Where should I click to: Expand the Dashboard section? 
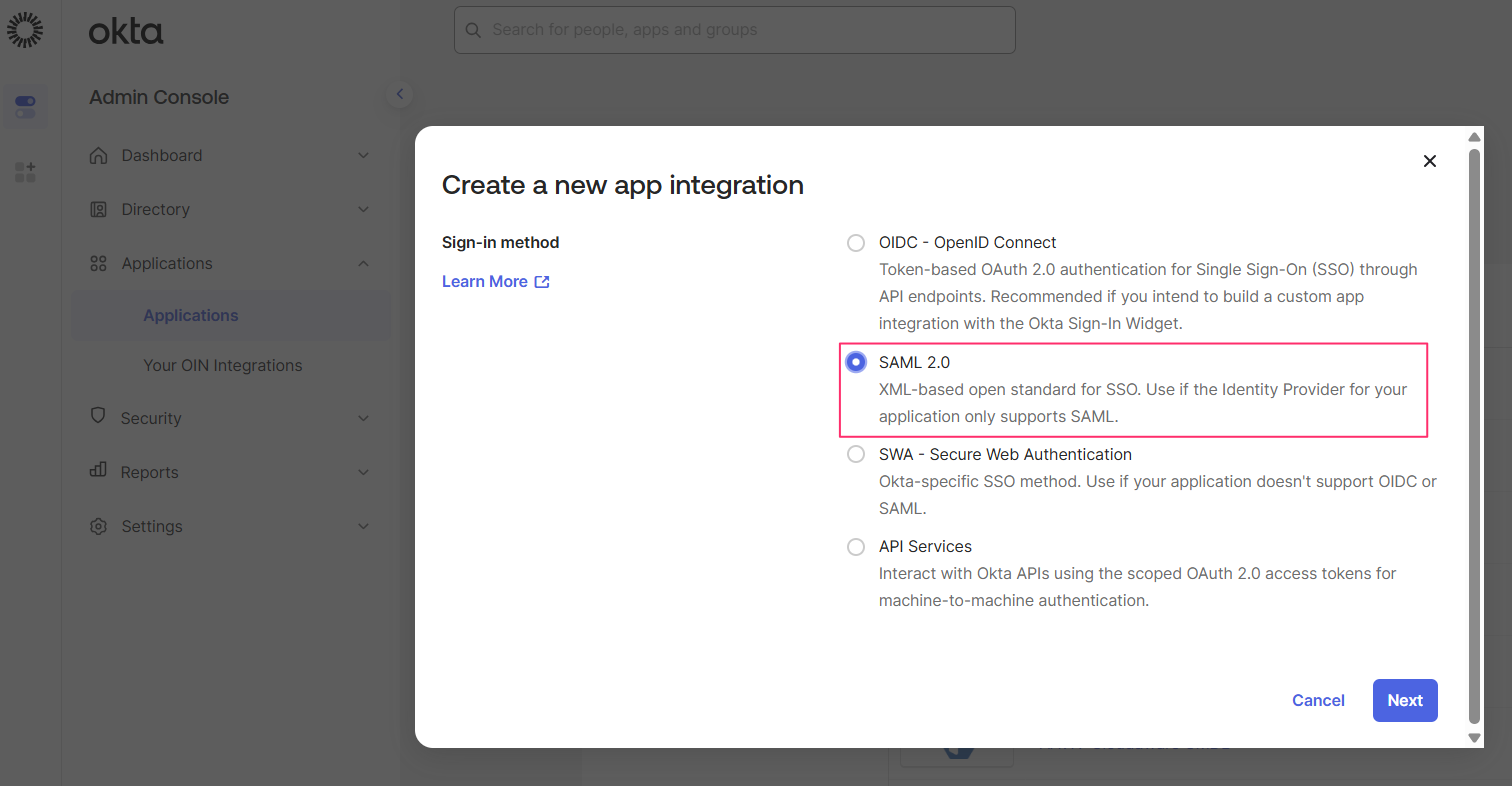click(363, 155)
